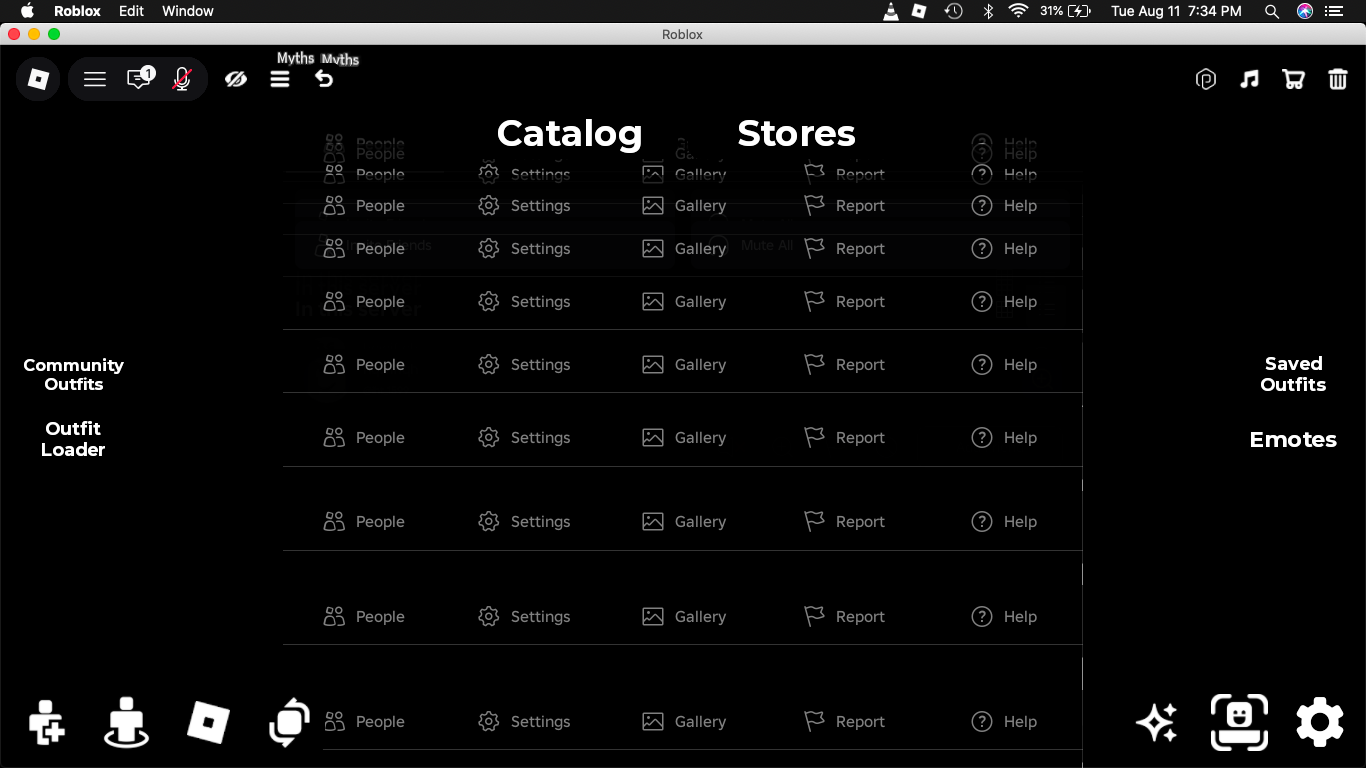Select Help in the bottommost menu row
The height and width of the screenshot is (768, 1366).
click(x=1004, y=721)
